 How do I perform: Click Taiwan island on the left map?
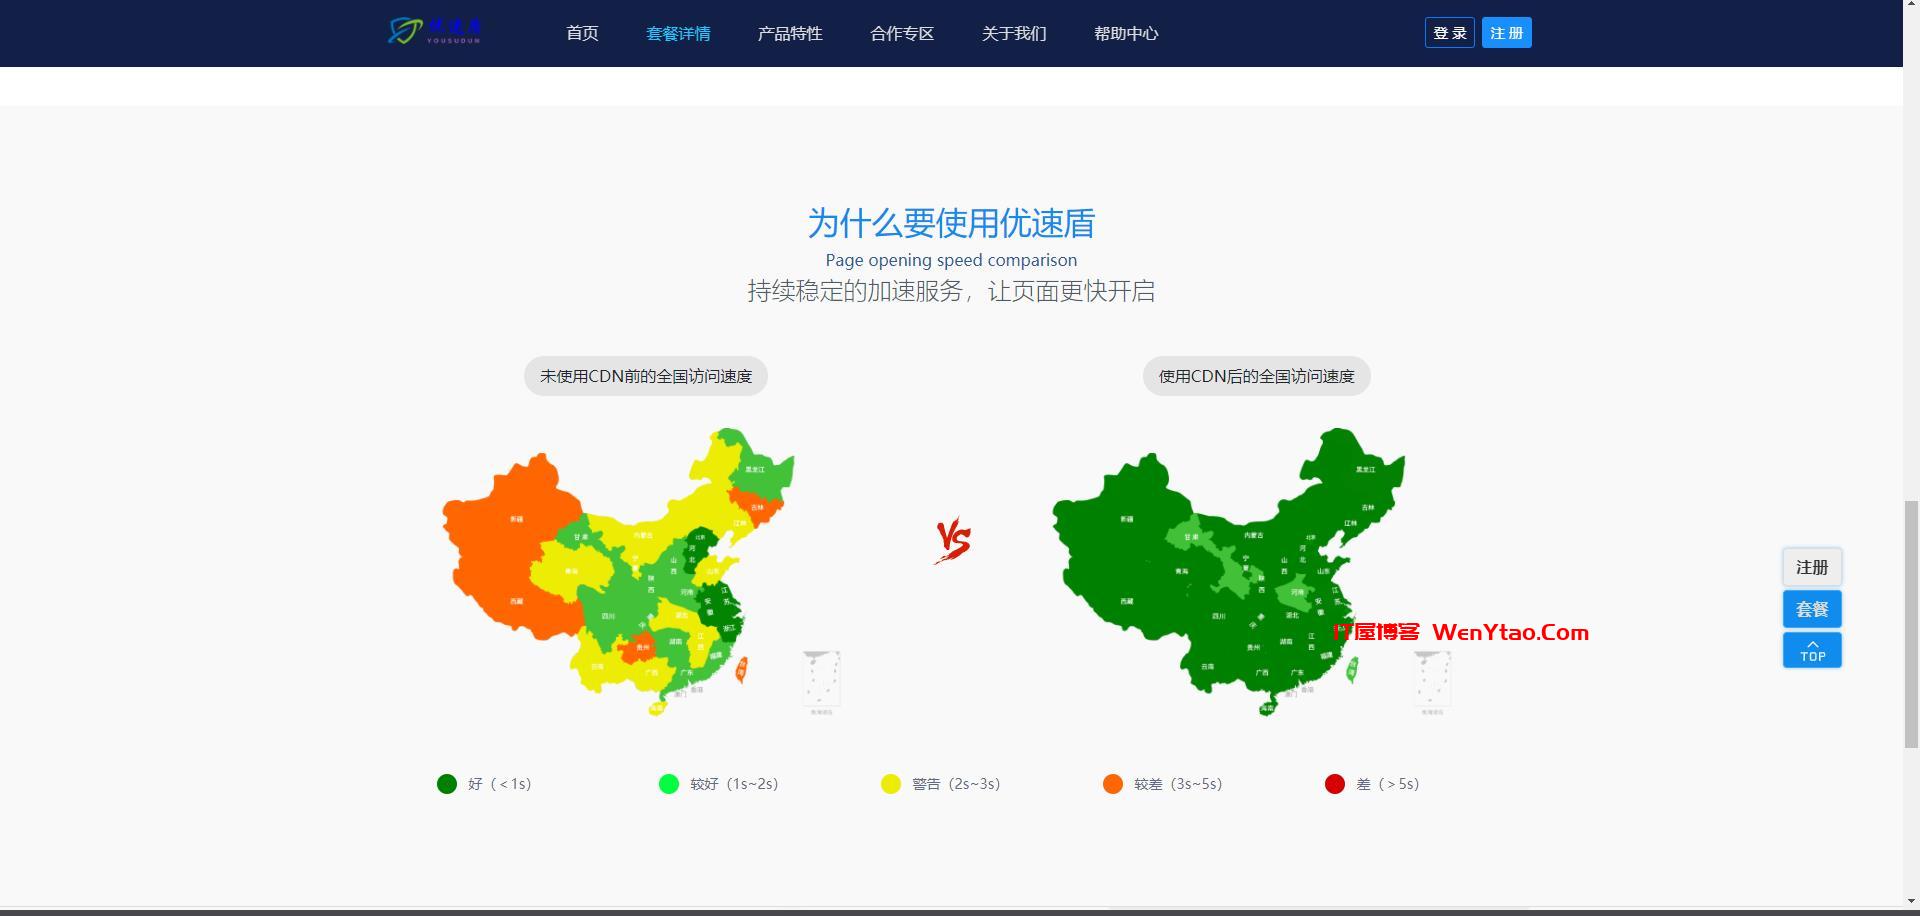tap(741, 670)
